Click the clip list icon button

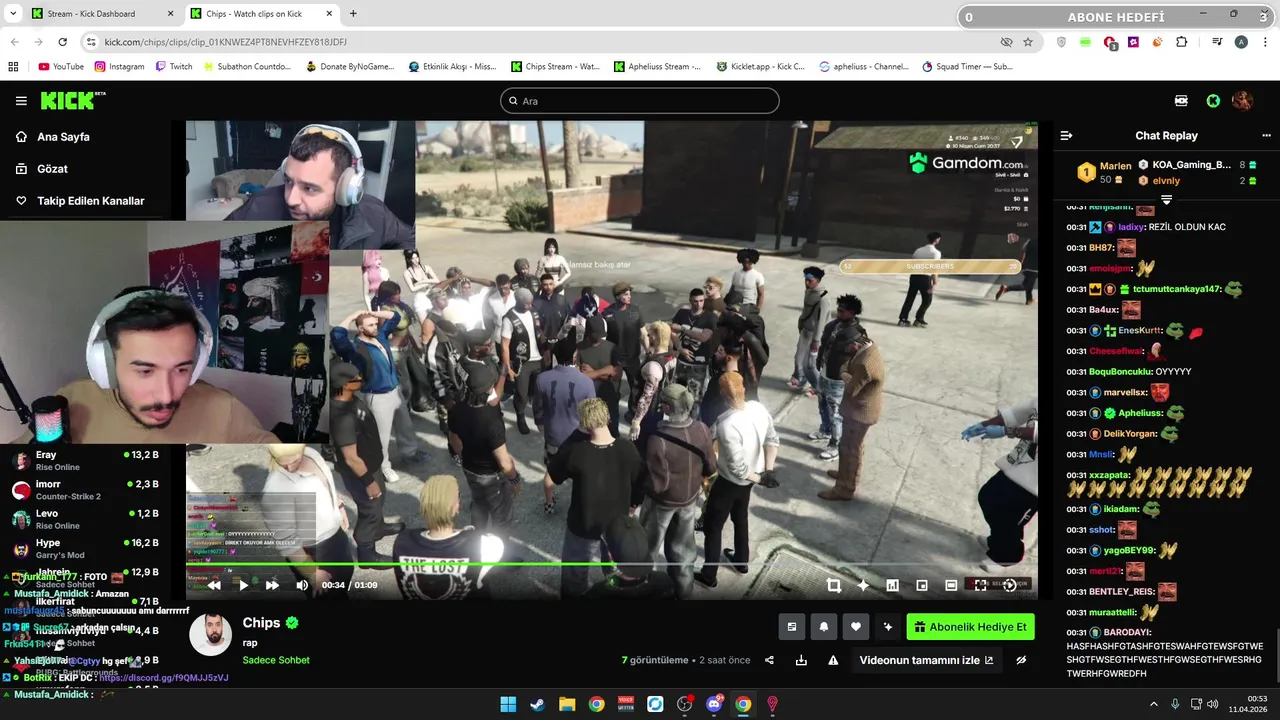792,627
